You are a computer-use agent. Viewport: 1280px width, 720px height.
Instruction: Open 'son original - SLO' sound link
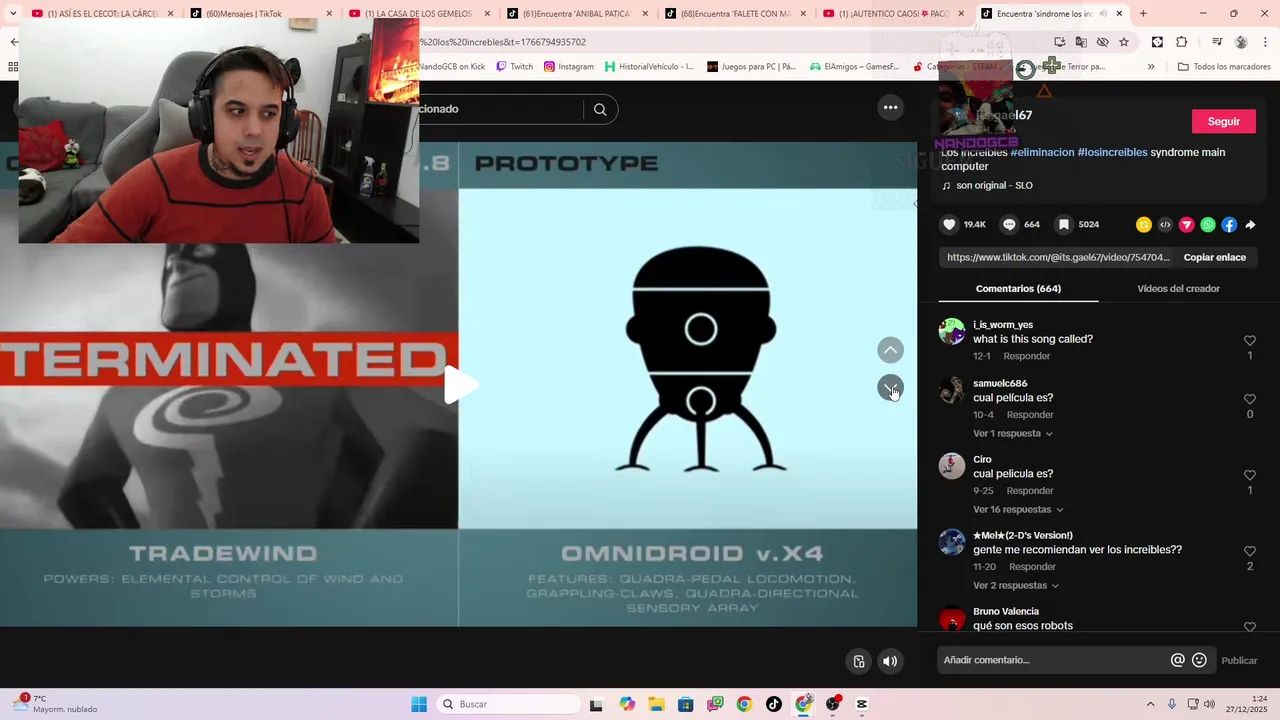click(x=994, y=186)
